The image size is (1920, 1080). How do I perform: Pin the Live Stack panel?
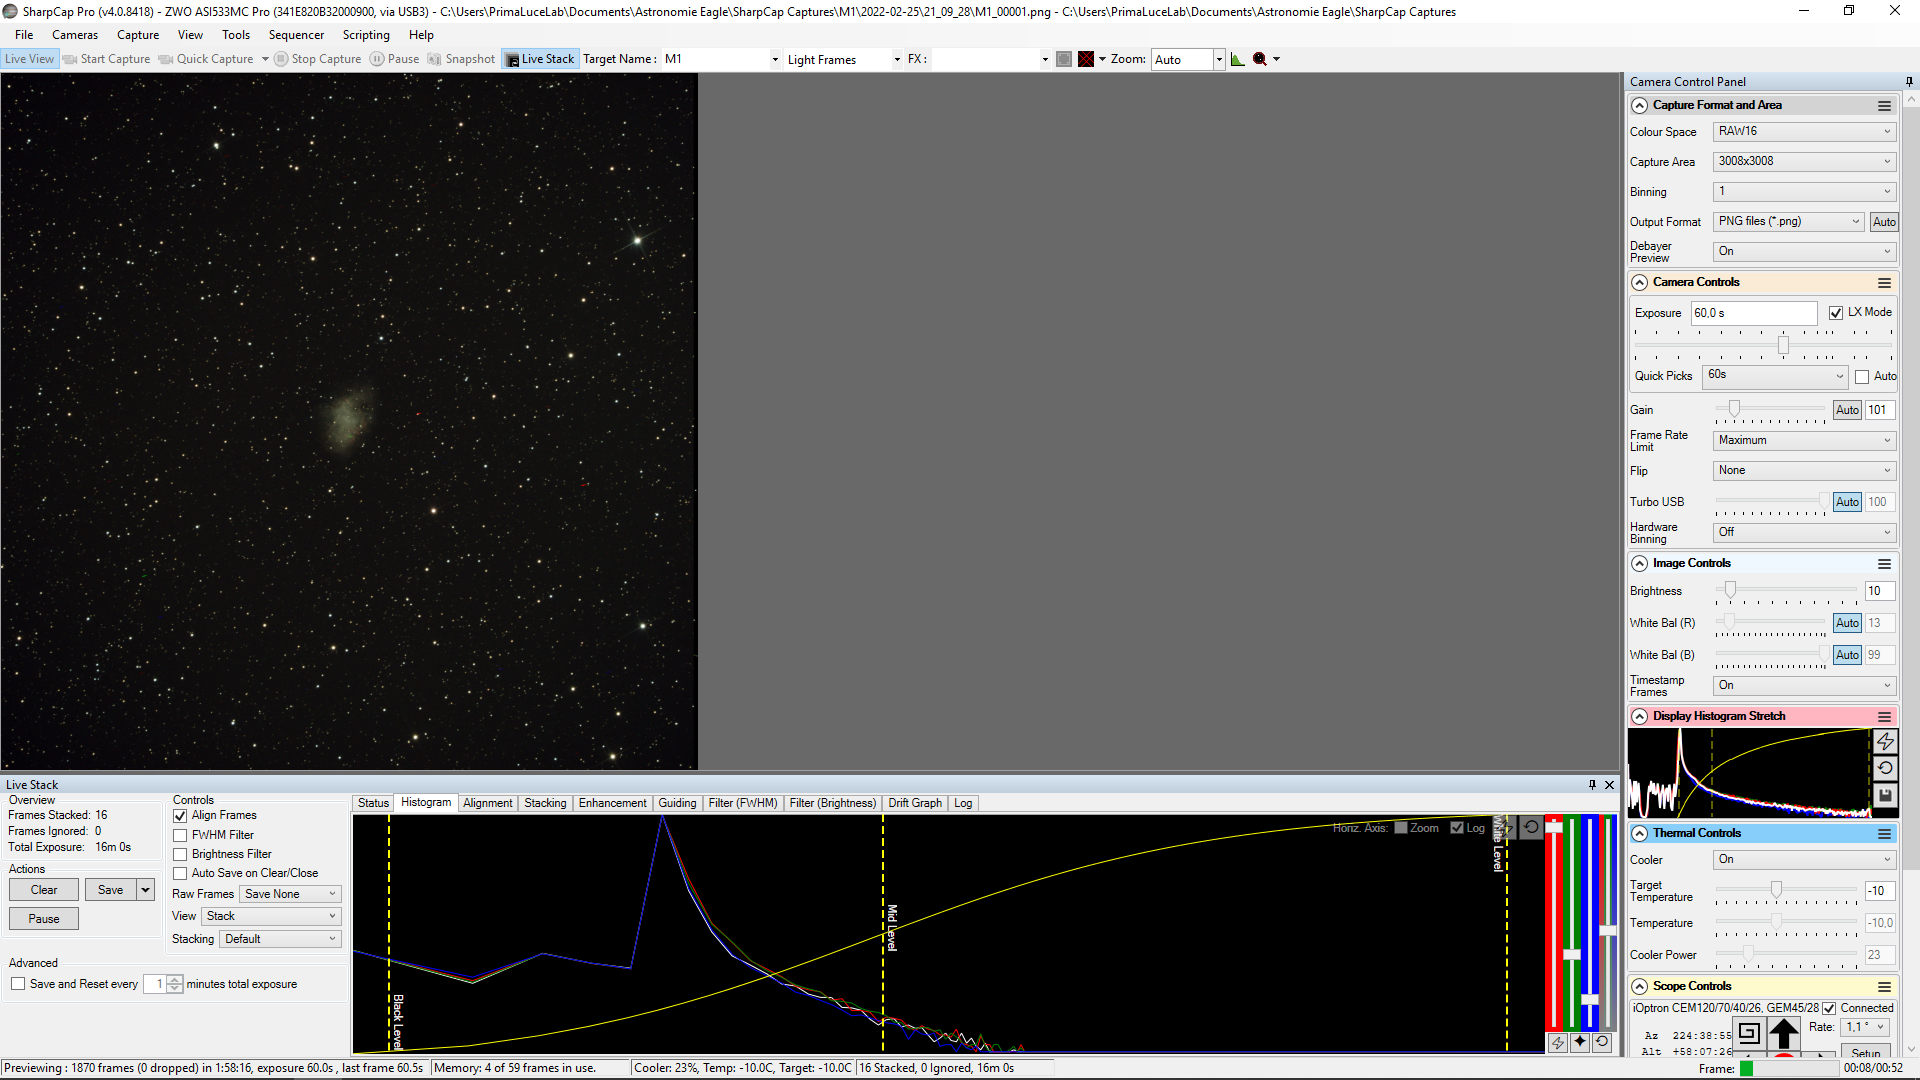tap(1592, 785)
